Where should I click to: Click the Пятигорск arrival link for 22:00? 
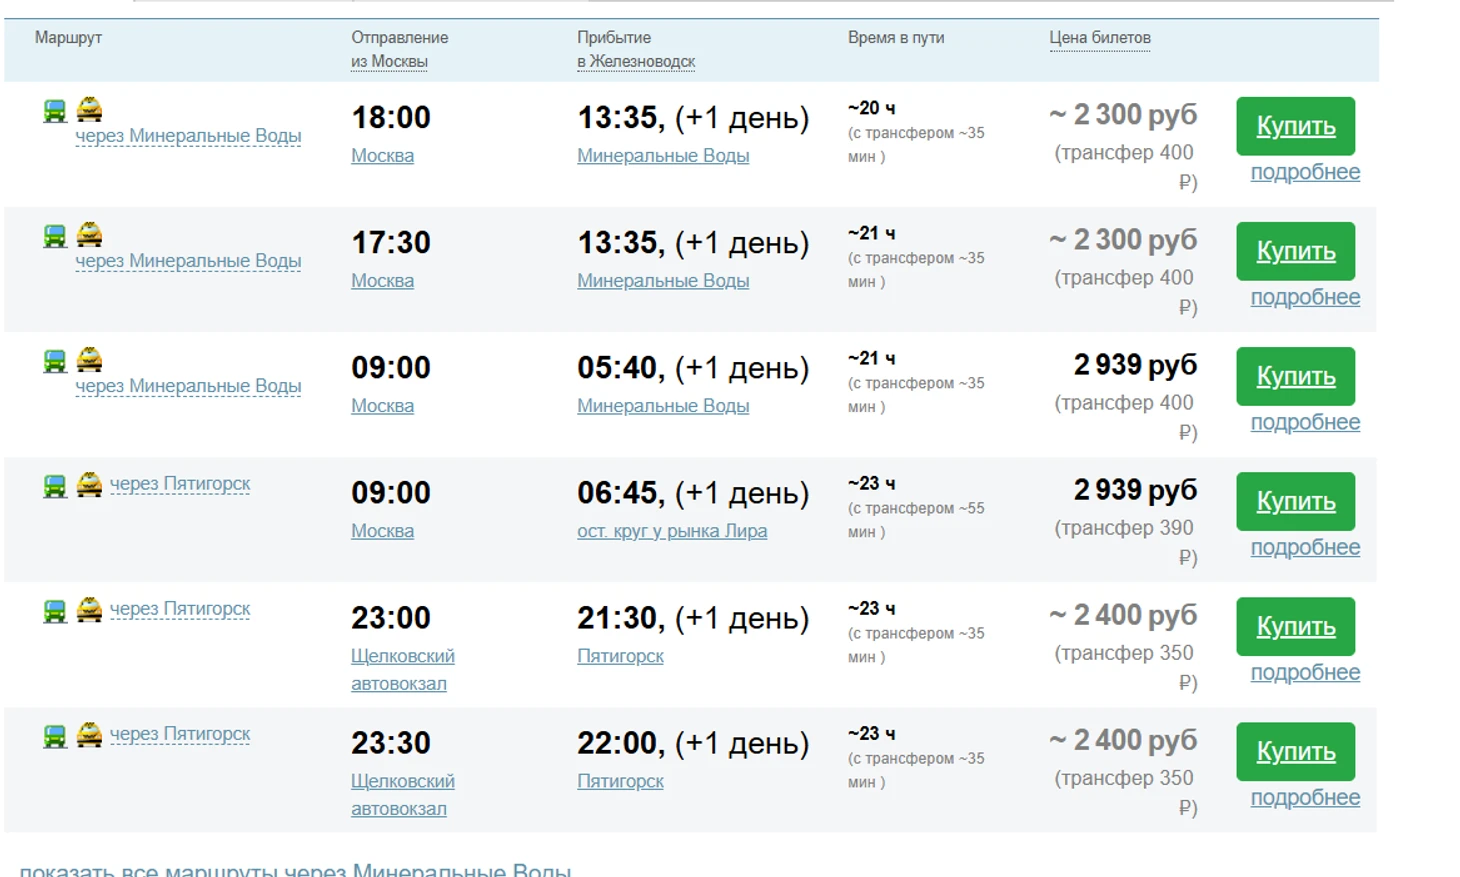click(620, 781)
